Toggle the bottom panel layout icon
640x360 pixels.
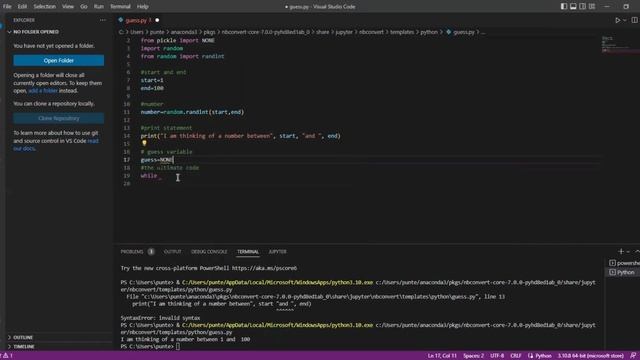pos(573,7)
